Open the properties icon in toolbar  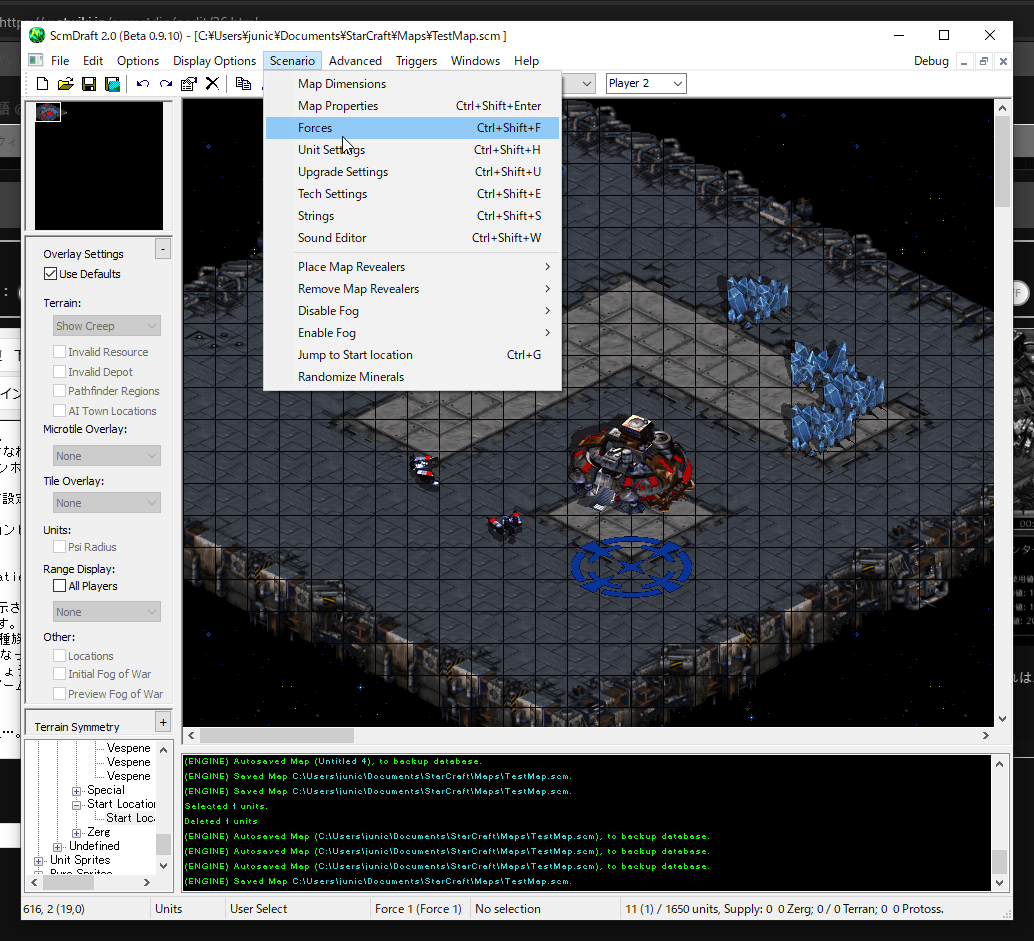point(188,84)
